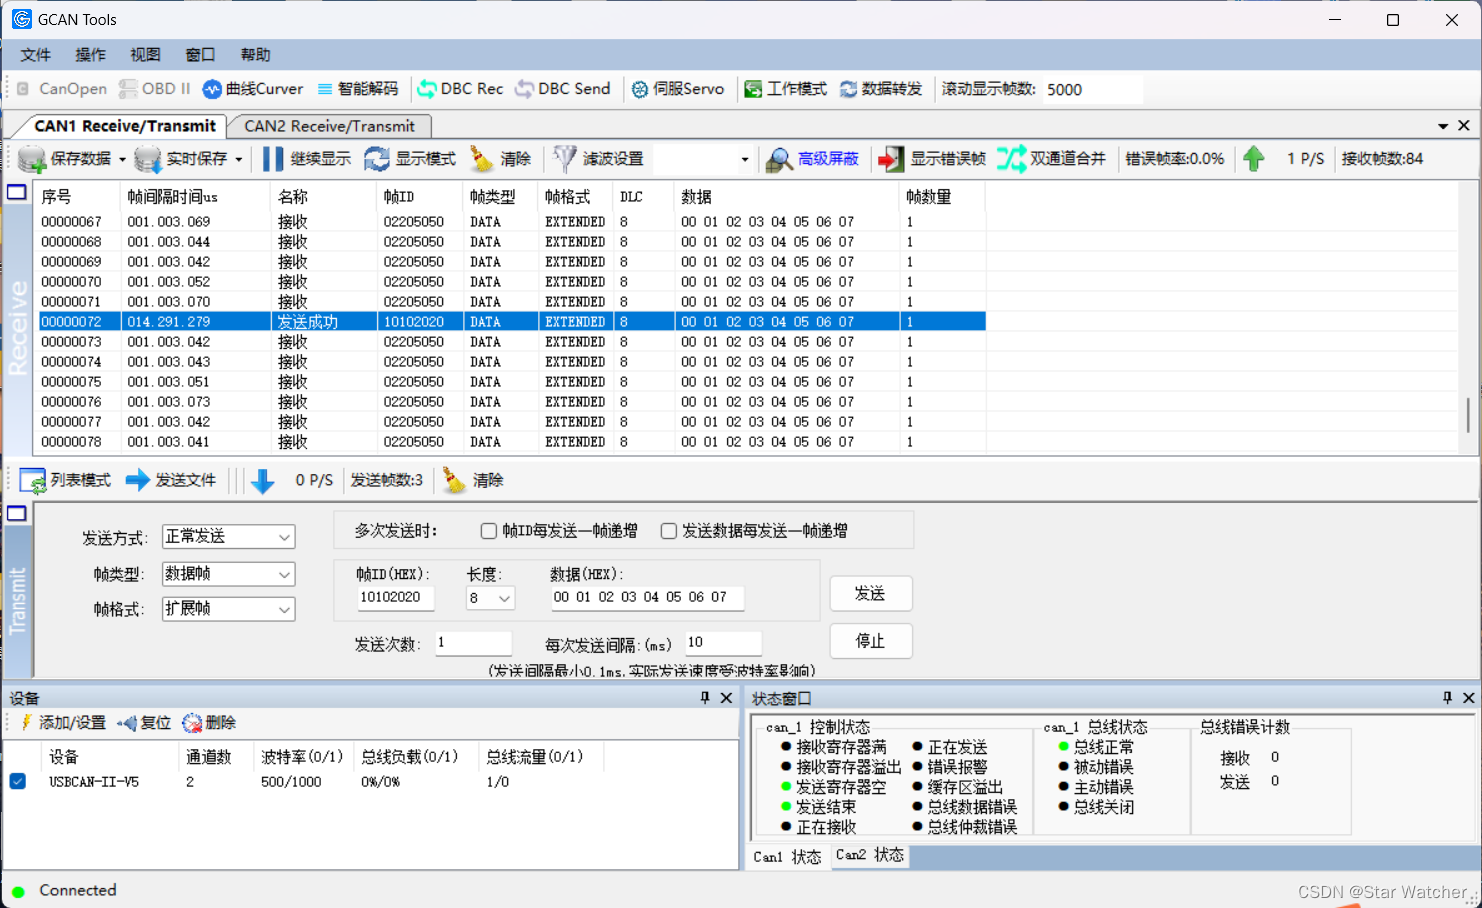Toggle 显示错误帧 show error frames
The height and width of the screenshot is (908, 1482).
[x=931, y=159]
